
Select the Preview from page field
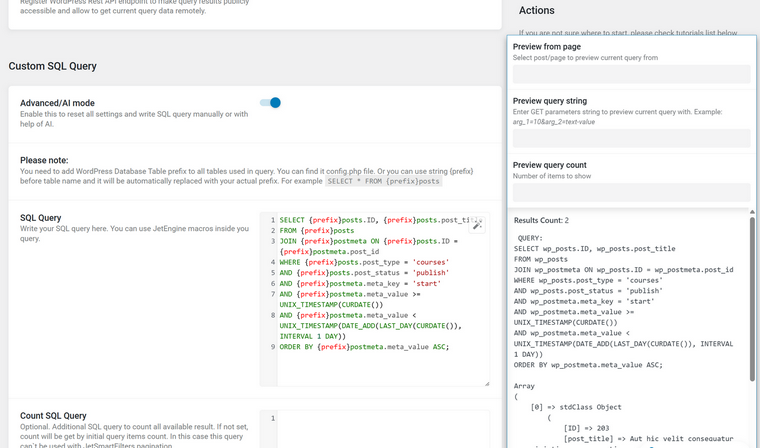[632, 74]
